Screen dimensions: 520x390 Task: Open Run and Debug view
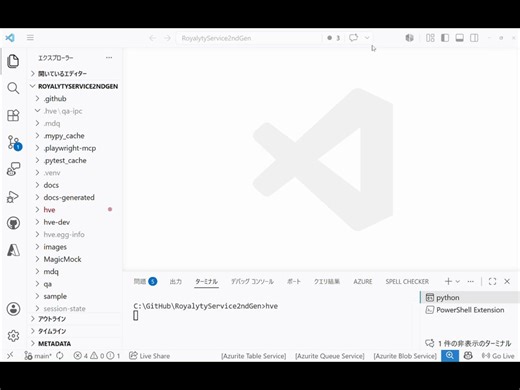tap(13, 196)
